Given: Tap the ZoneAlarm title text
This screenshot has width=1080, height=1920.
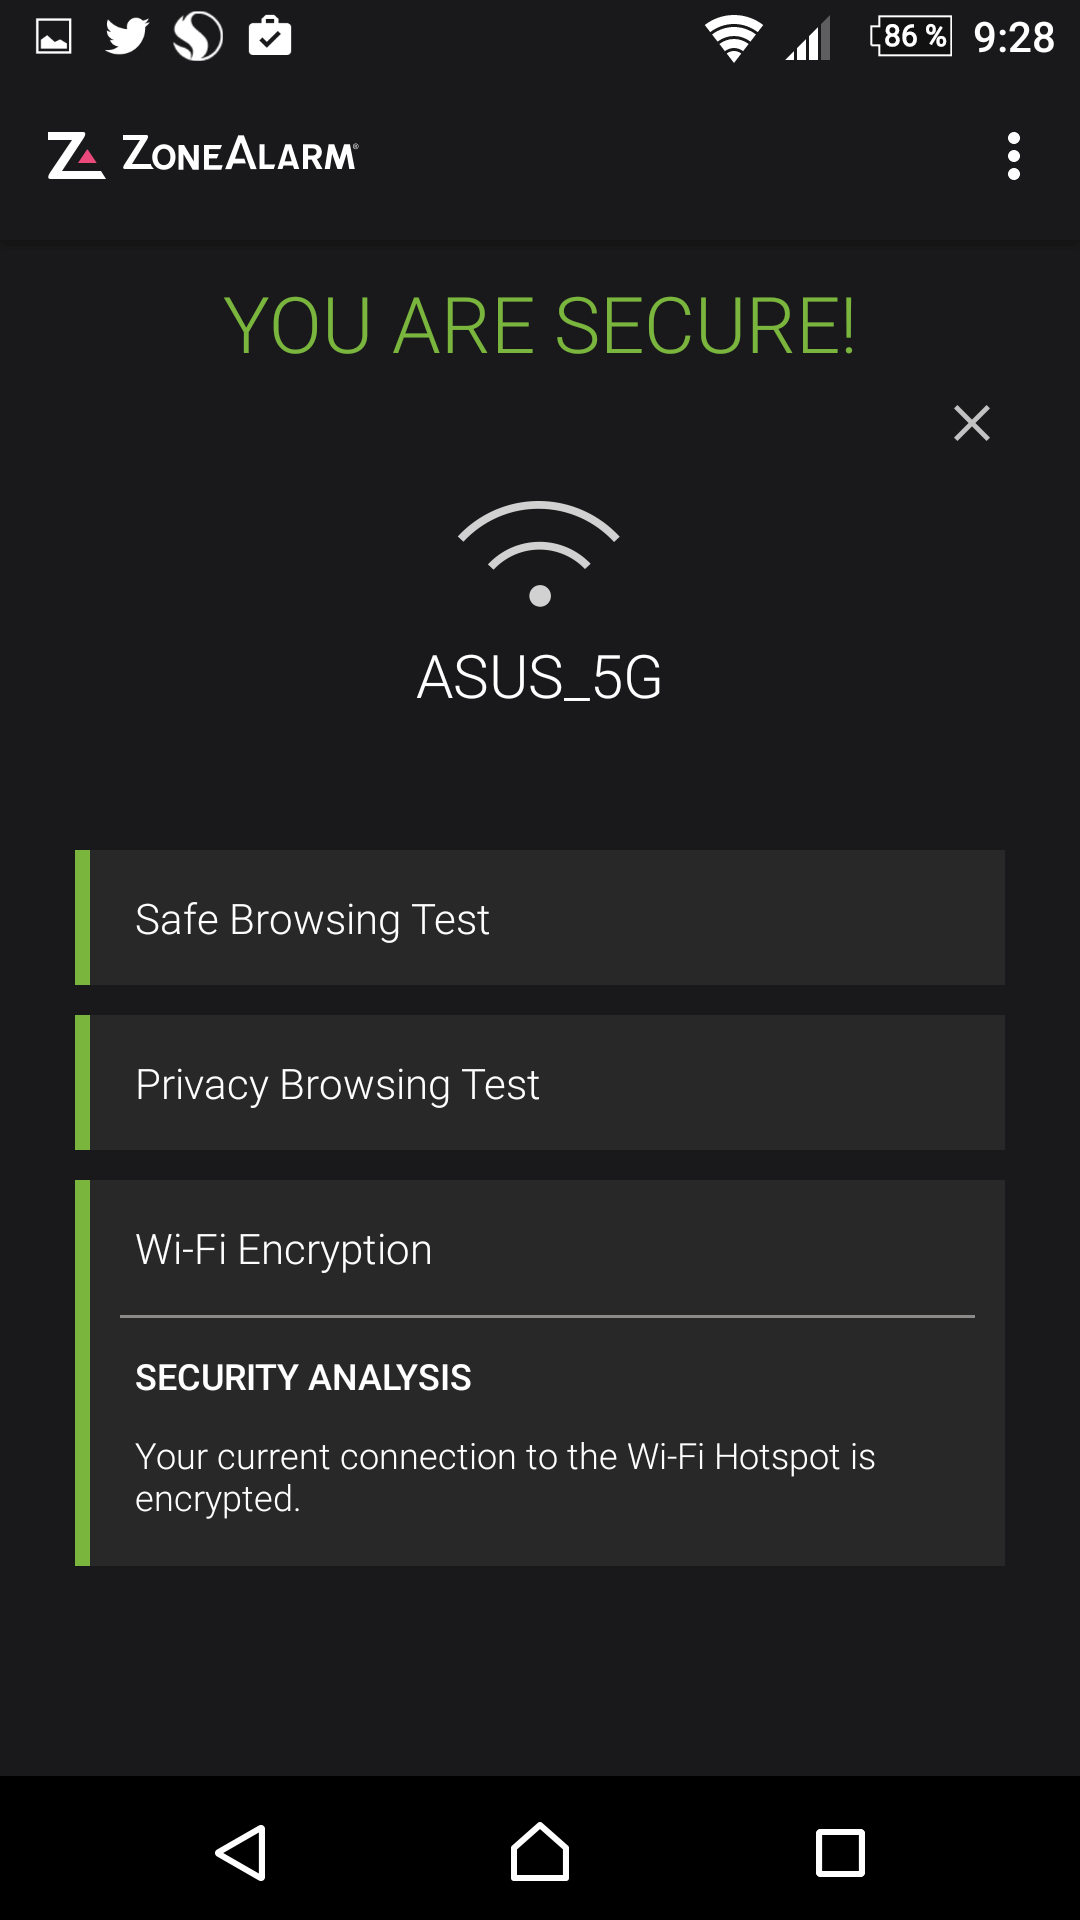Looking at the screenshot, I should [240, 155].
